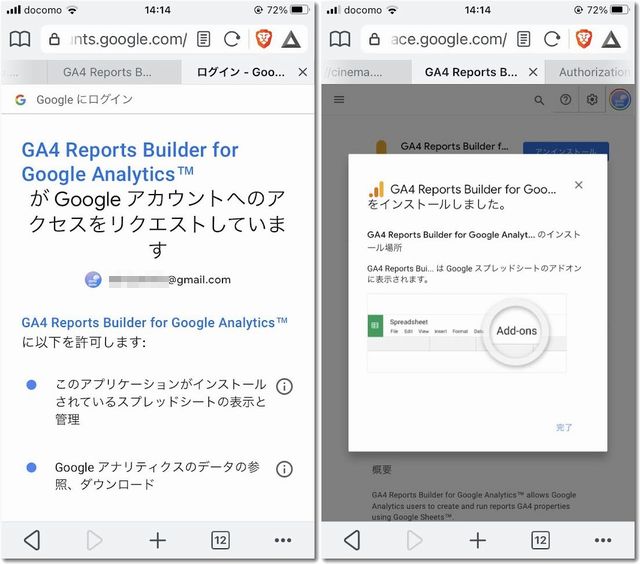
Task: Tap lock icon beside nts.google.com address
Action: pos(54,39)
